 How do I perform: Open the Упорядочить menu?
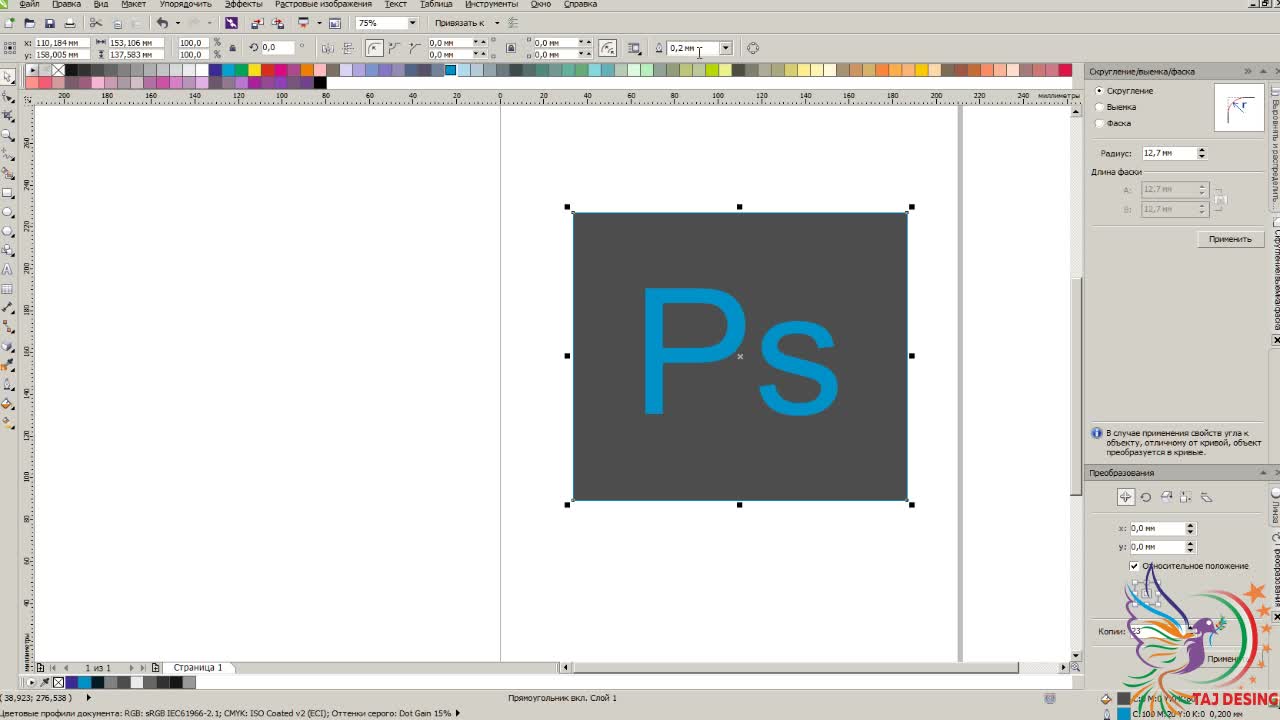(x=185, y=4)
